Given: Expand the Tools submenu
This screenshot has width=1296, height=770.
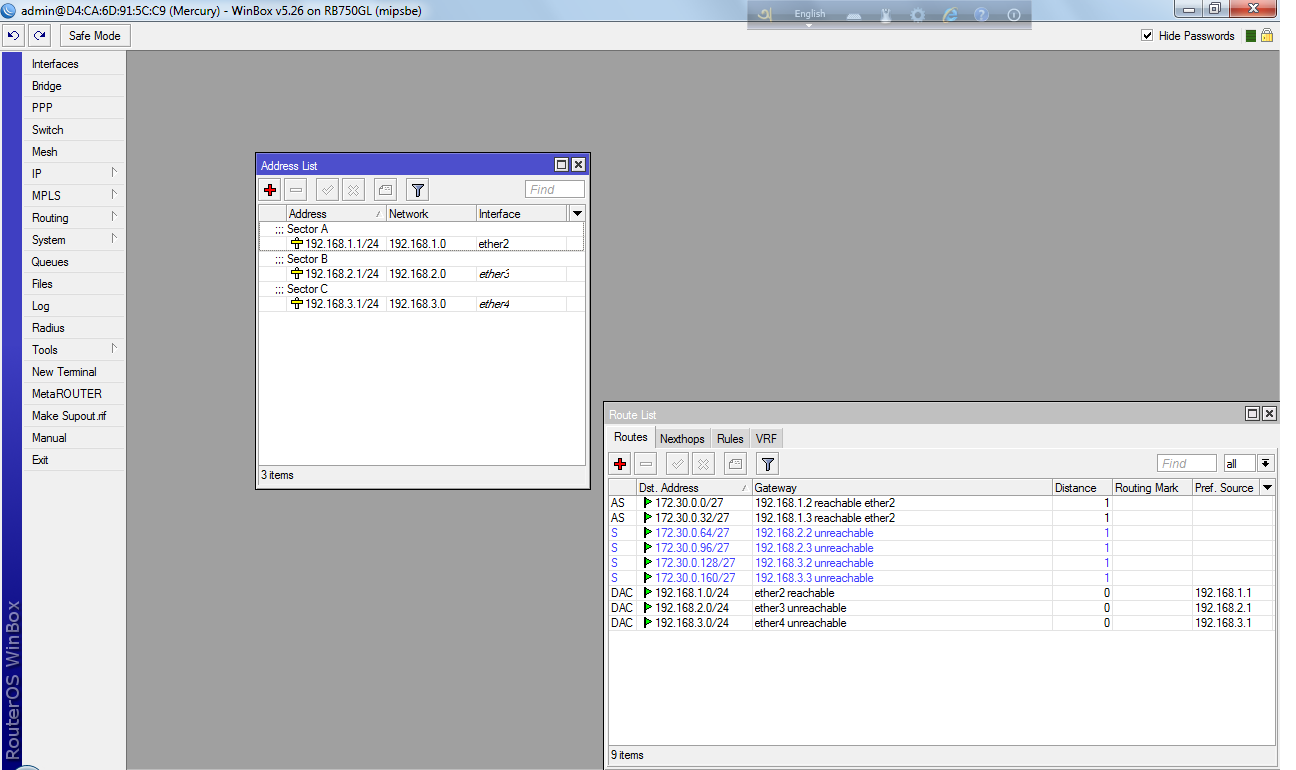Looking at the screenshot, I should (x=75, y=350).
